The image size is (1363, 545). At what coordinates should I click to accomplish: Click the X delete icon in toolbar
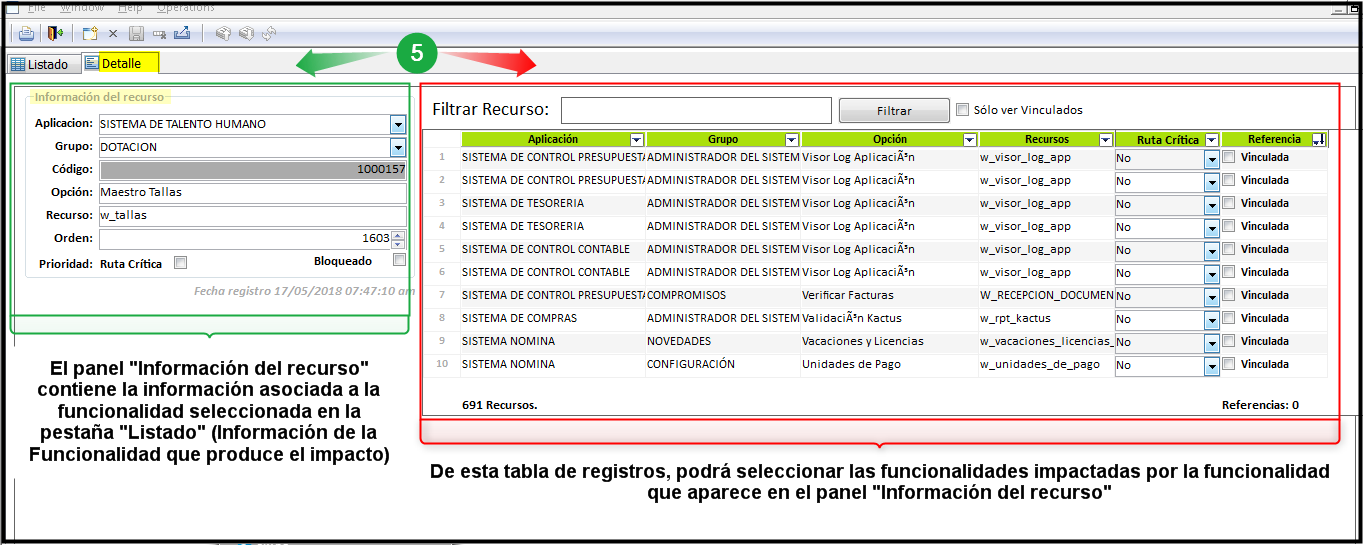click(113, 33)
